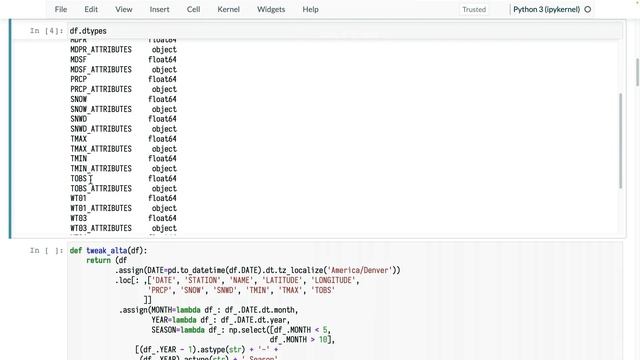This screenshot has width=640, height=360.
Task: Click the YEAR=lambda code line
Action: 220,320
